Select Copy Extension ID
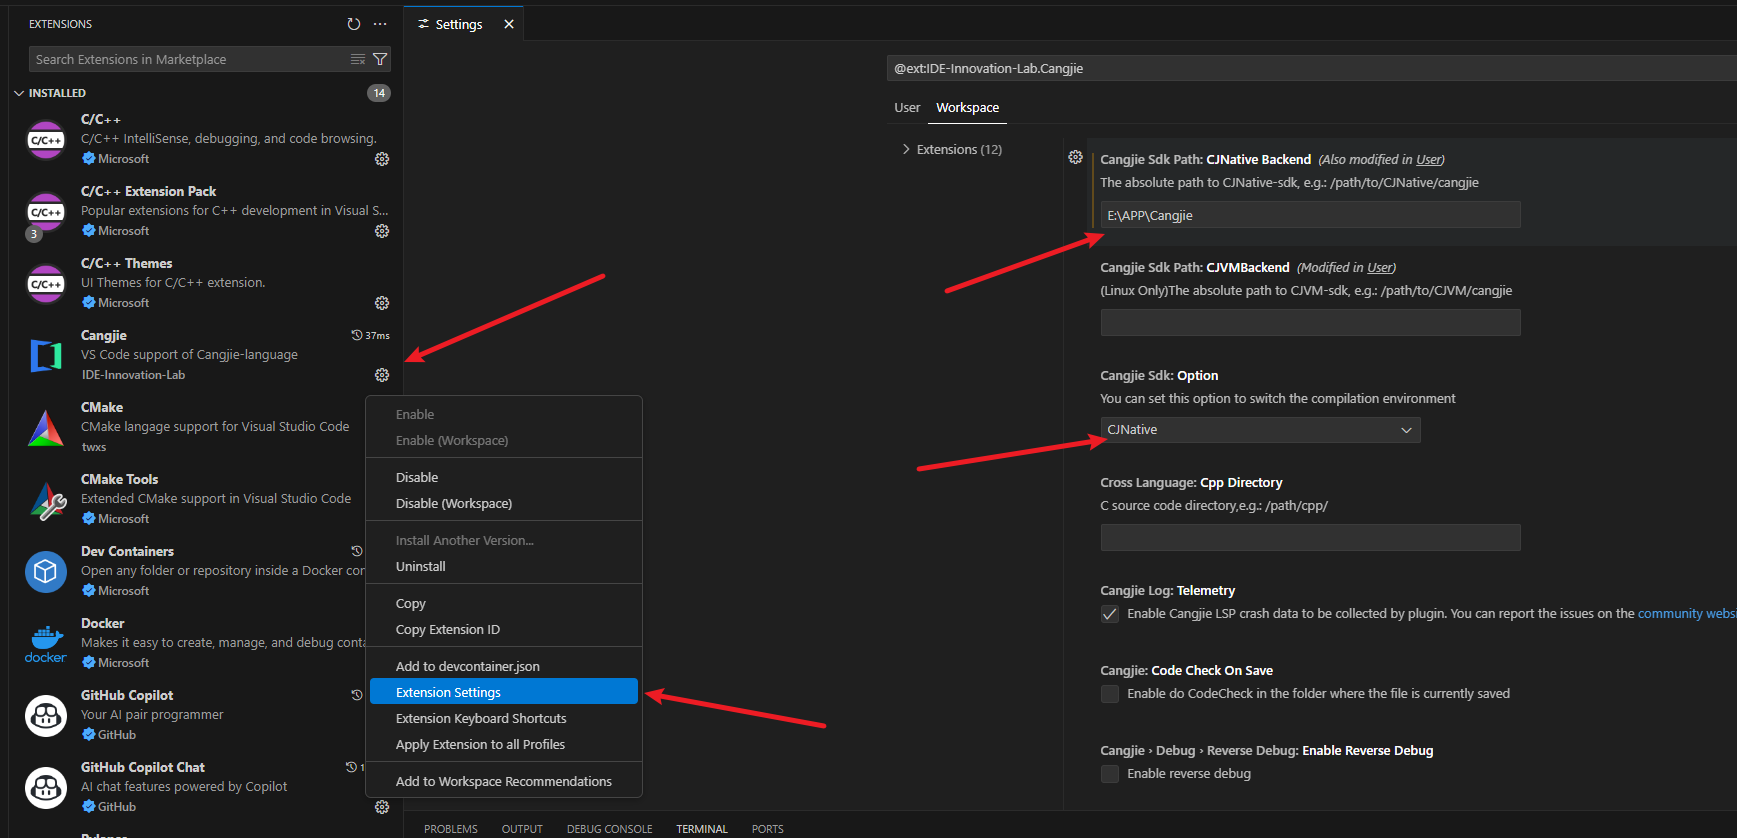The width and height of the screenshot is (1737, 838). (x=504, y=629)
